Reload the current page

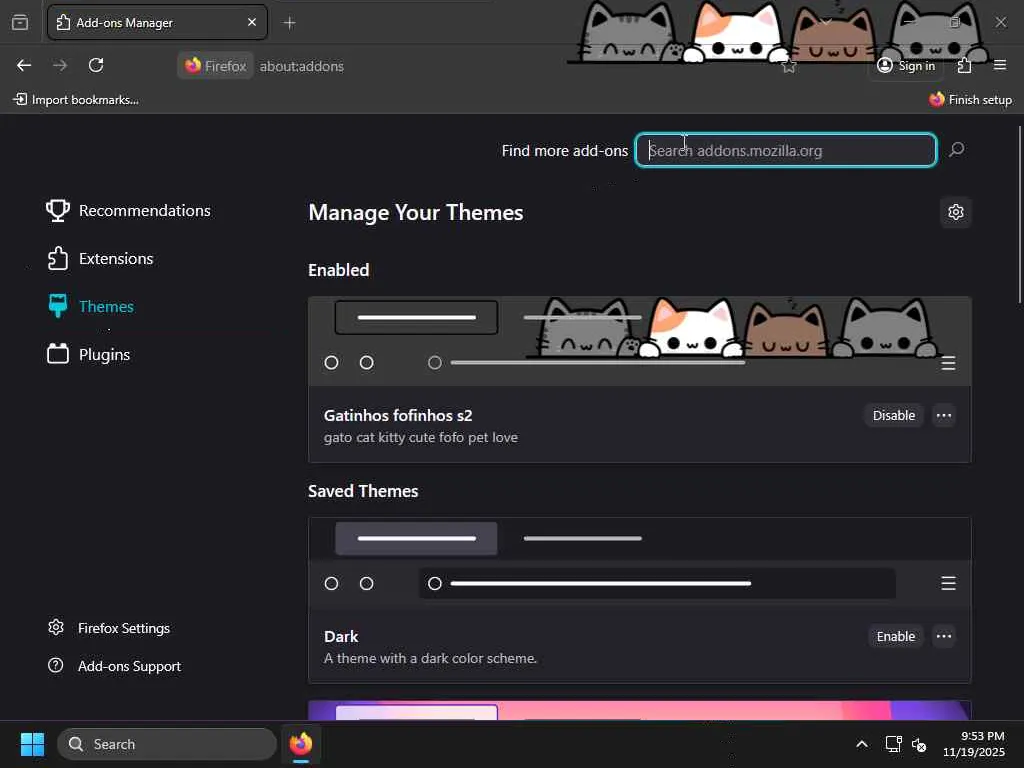click(x=96, y=65)
